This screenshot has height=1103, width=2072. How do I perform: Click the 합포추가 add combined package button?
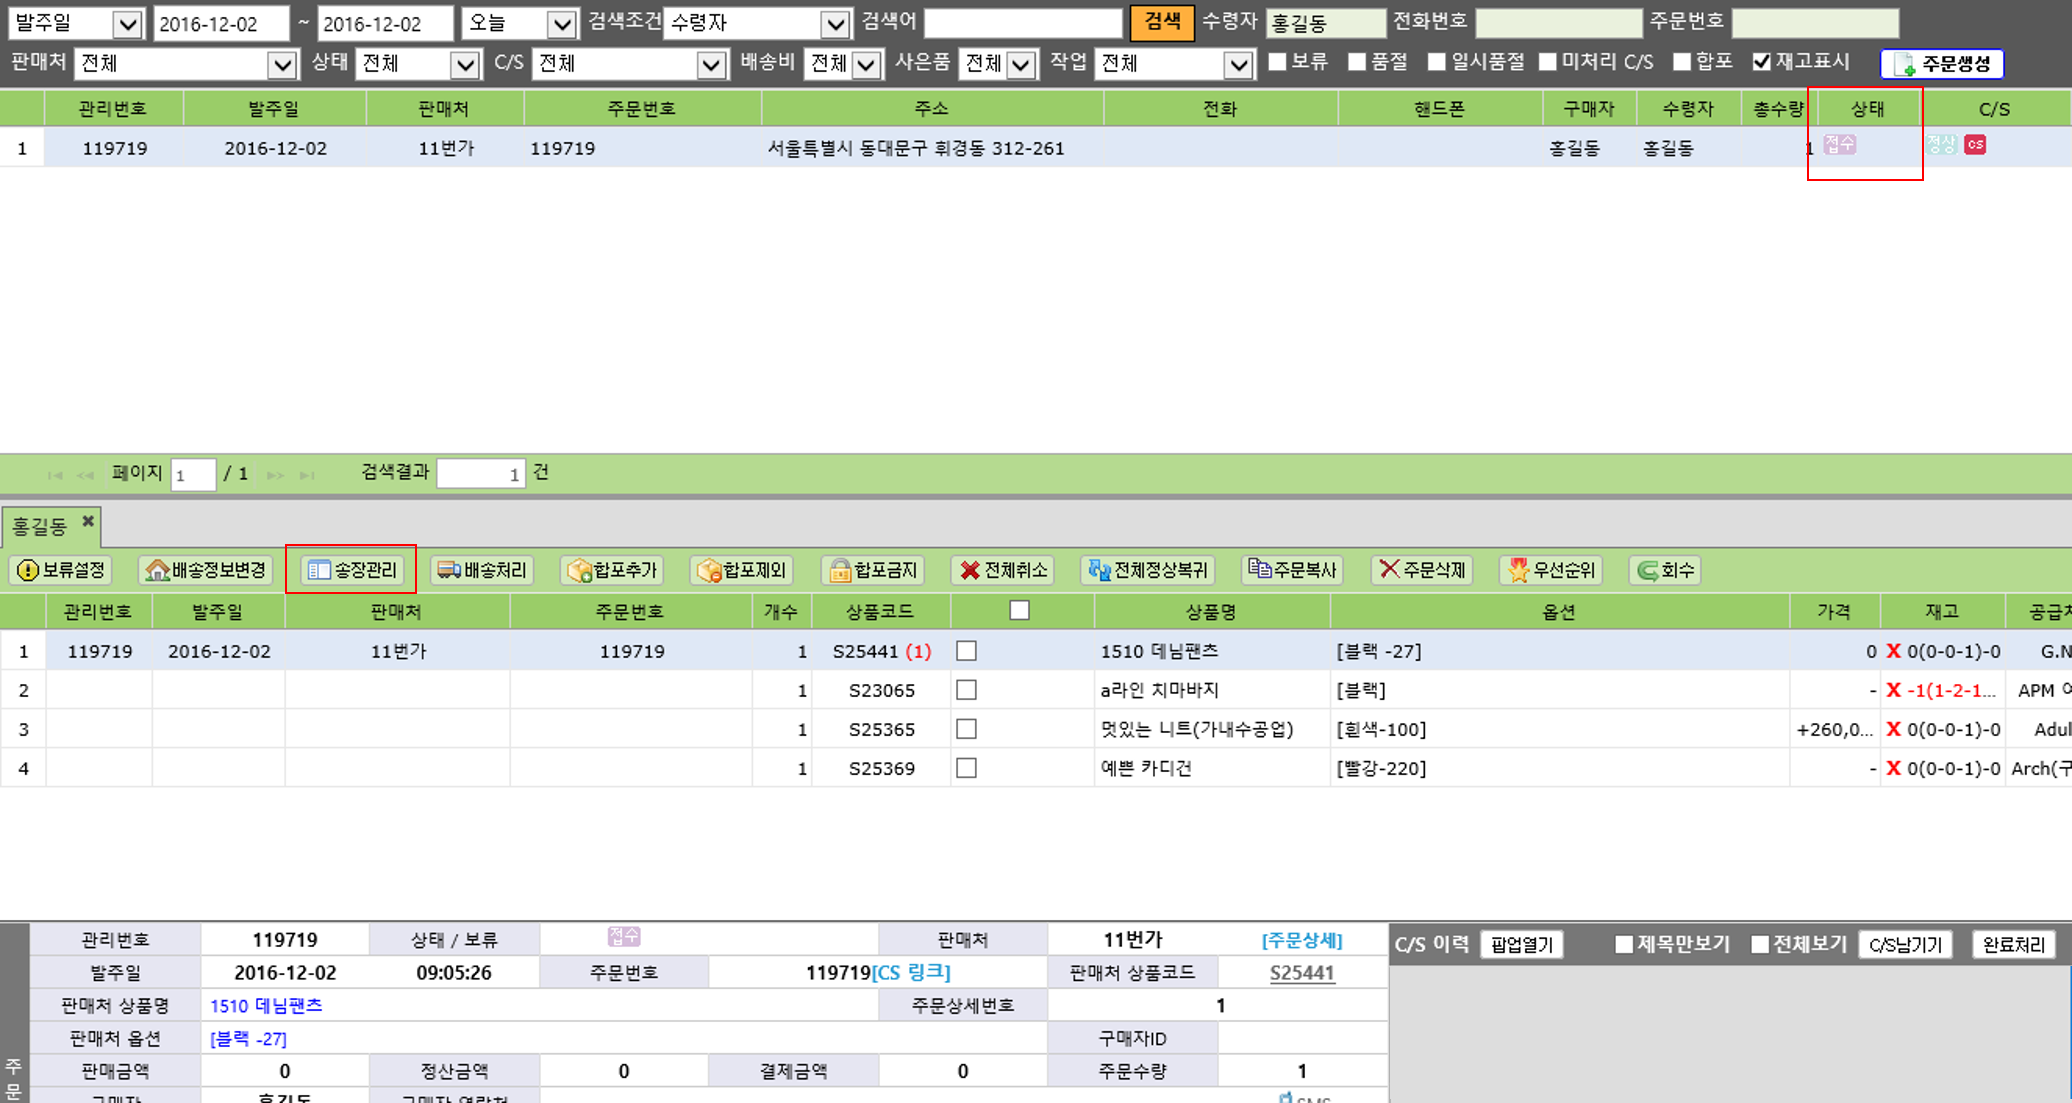point(612,570)
